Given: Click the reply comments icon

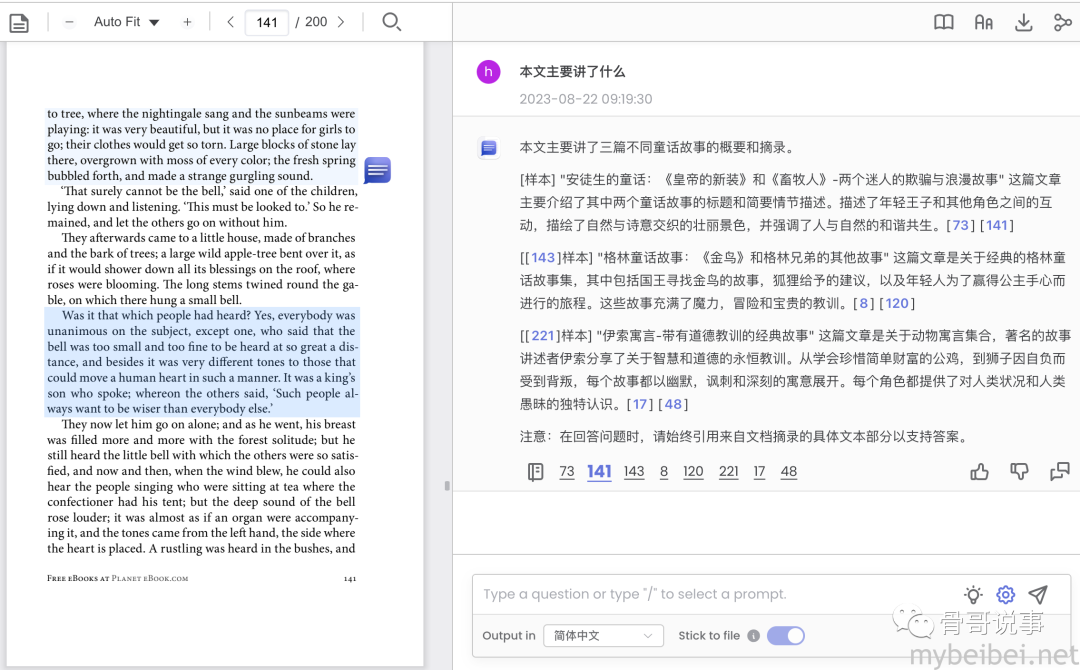Looking at the screenshot, I should [1059, 472].
